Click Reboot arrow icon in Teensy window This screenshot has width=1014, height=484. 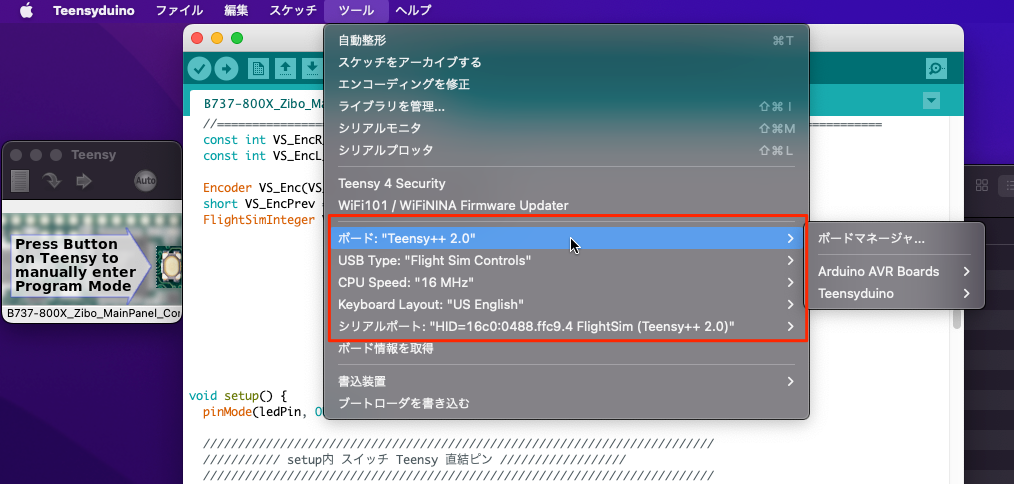(x=84, y=181)
